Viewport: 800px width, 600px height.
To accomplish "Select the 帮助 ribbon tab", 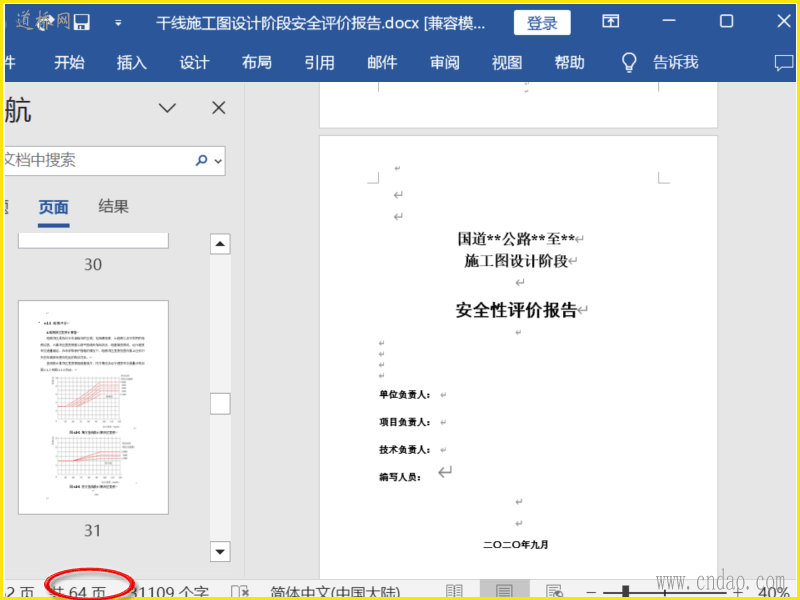I will click(x=569, y=63).
